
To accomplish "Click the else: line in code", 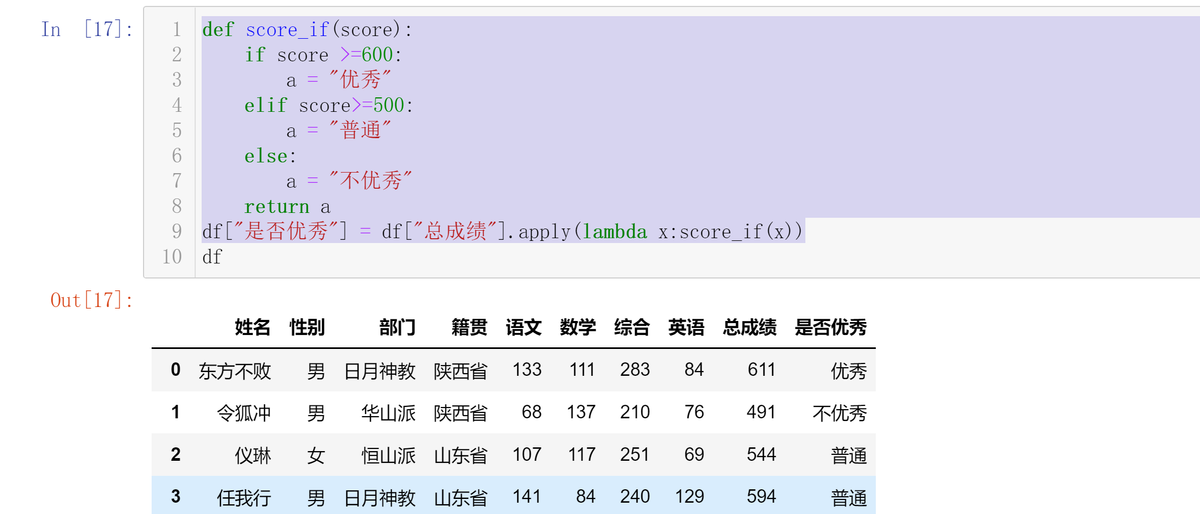I will point(270,156).
